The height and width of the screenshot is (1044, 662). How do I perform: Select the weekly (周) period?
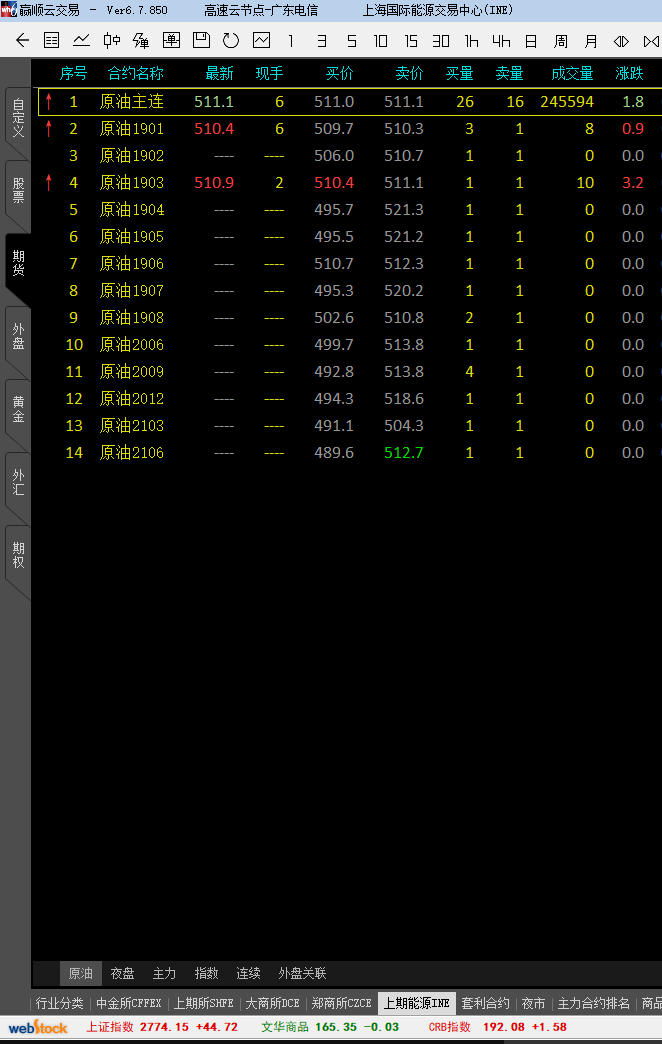[x=561, y=41]
